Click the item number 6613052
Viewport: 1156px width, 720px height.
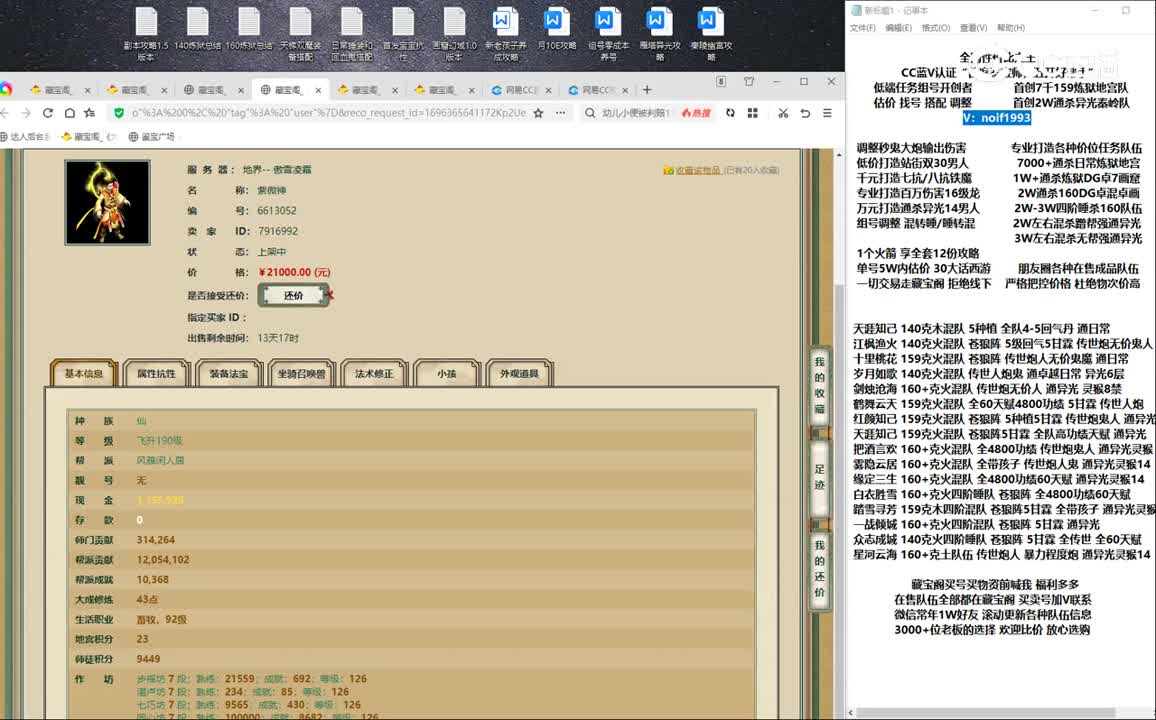[276, 211]
